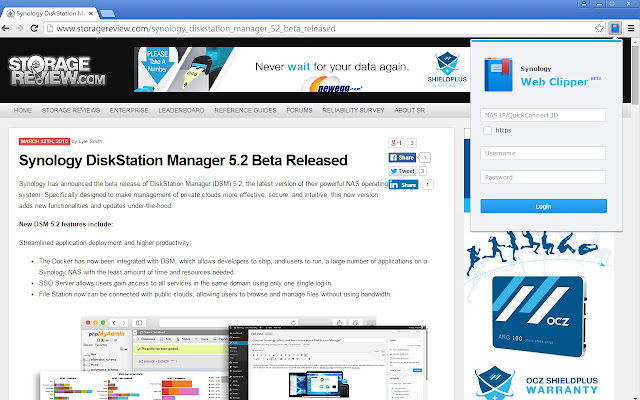Click the StorageReview.com logo
Screen dimensions: 640x400
(x=55, y=71)
